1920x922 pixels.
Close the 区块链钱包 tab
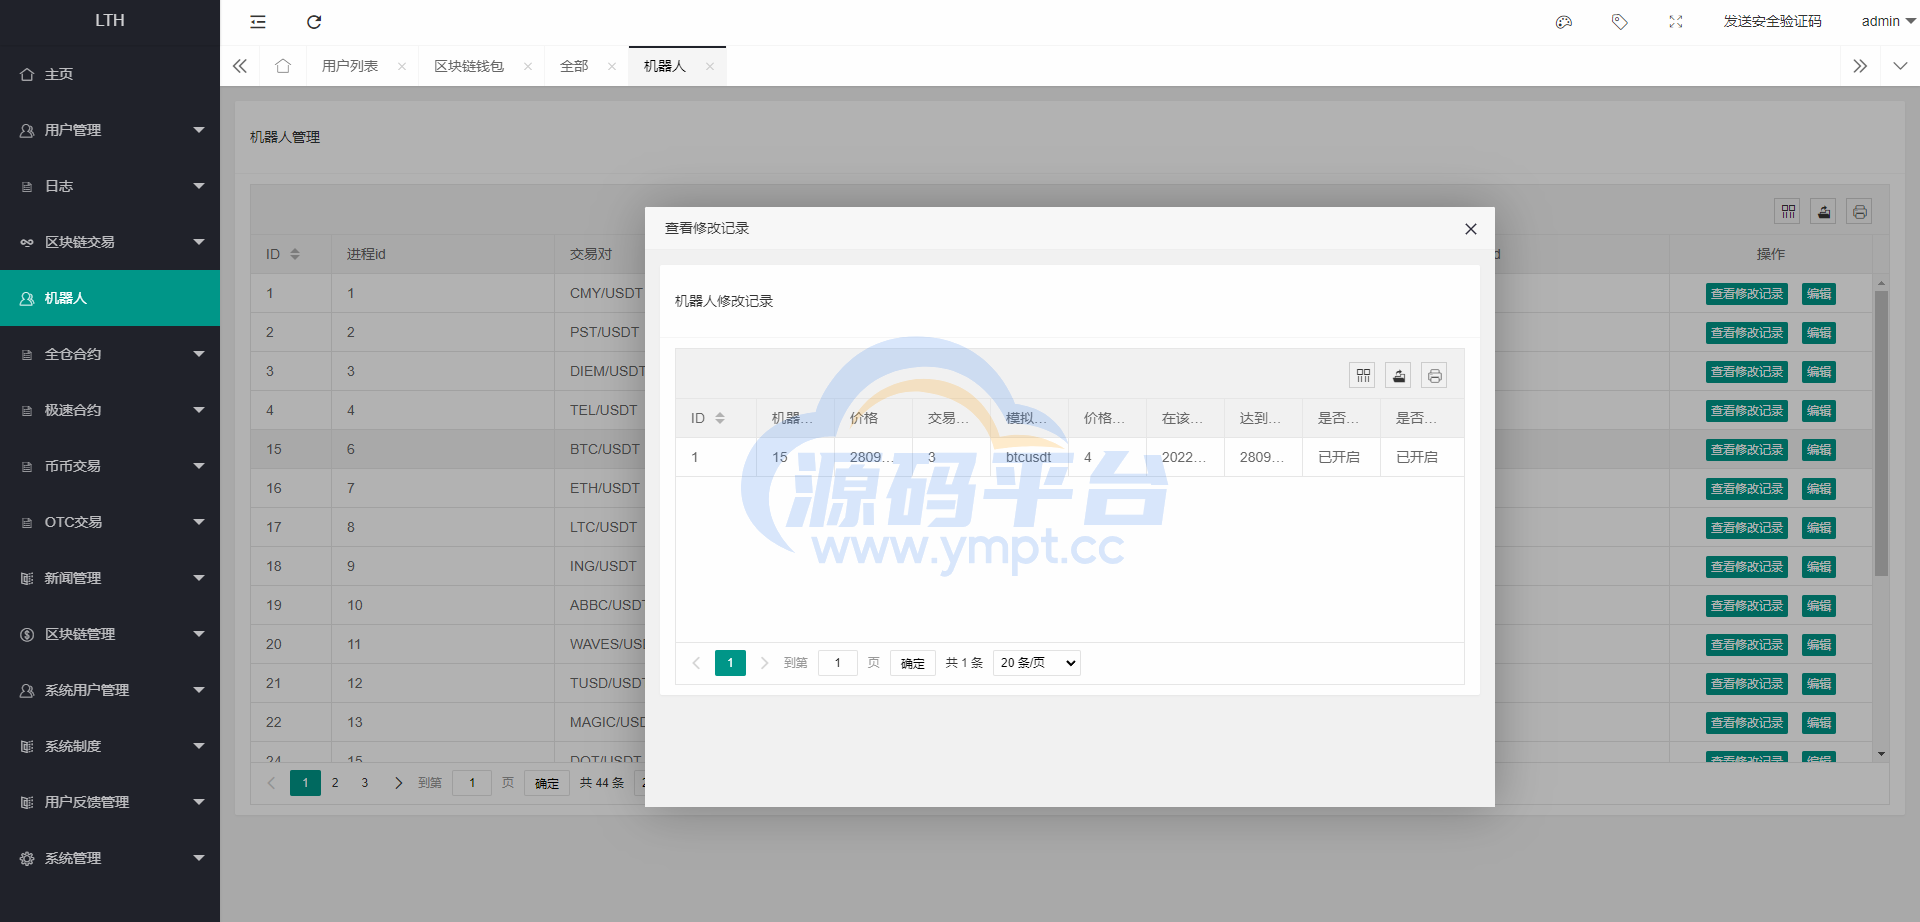coord(528,67)
